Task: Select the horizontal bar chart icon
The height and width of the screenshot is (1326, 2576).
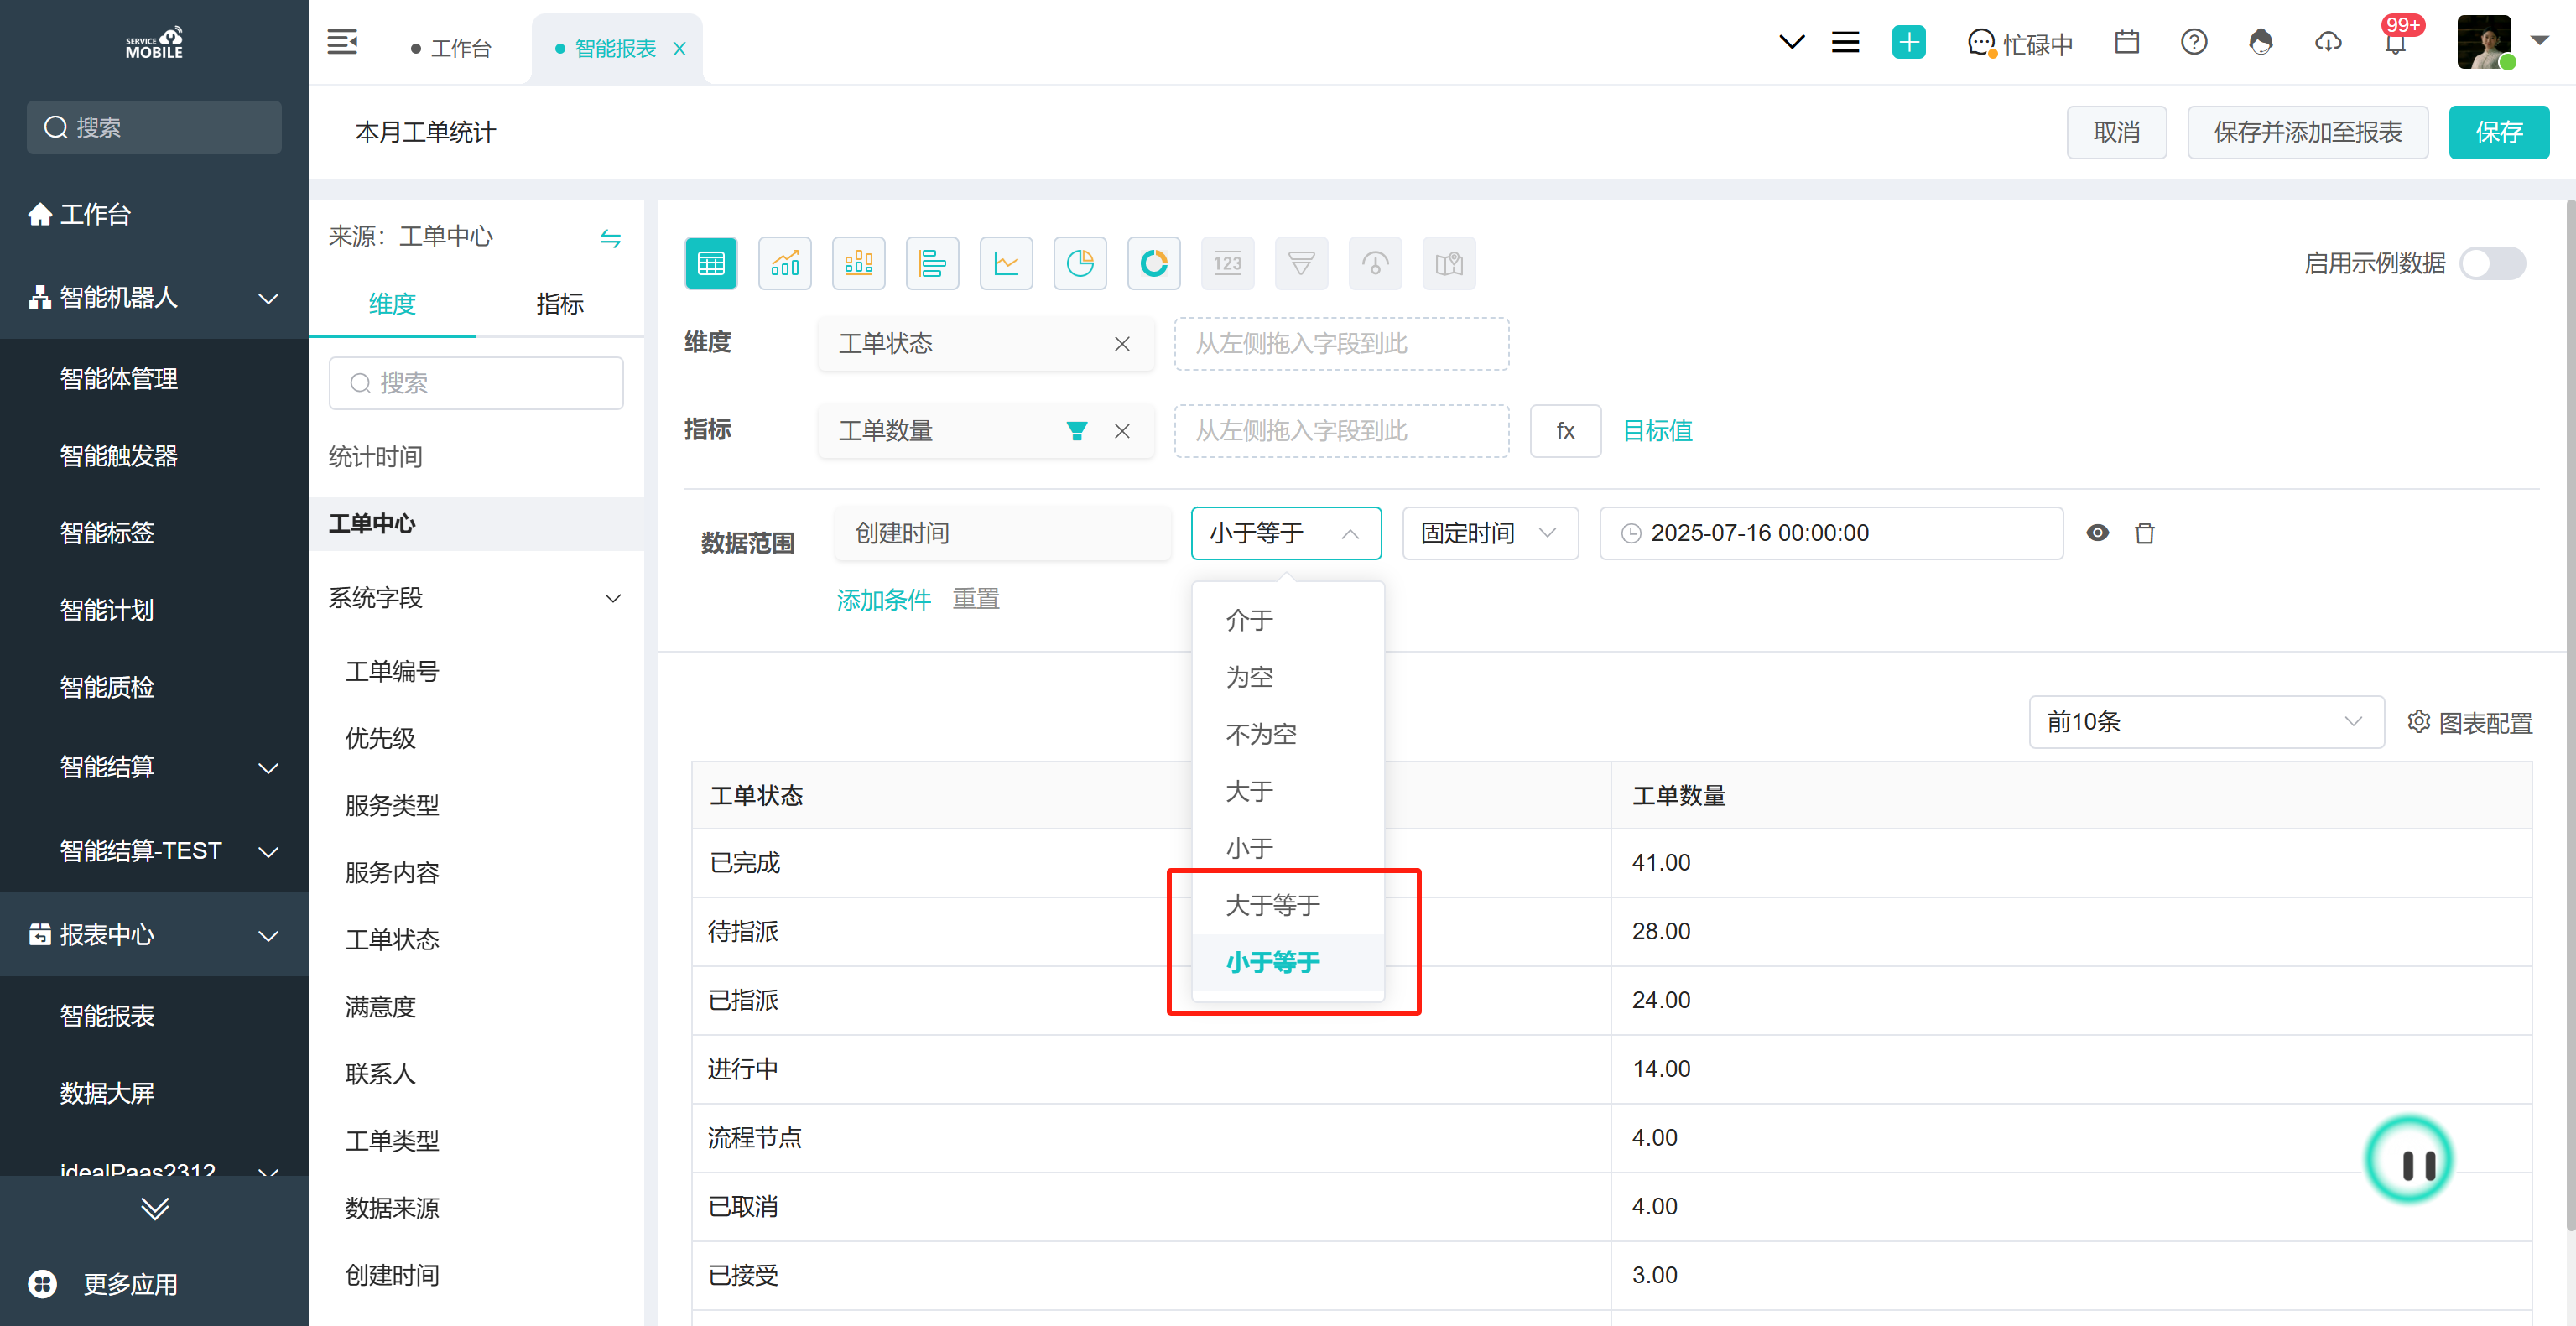Action: (x=932, y=263)
